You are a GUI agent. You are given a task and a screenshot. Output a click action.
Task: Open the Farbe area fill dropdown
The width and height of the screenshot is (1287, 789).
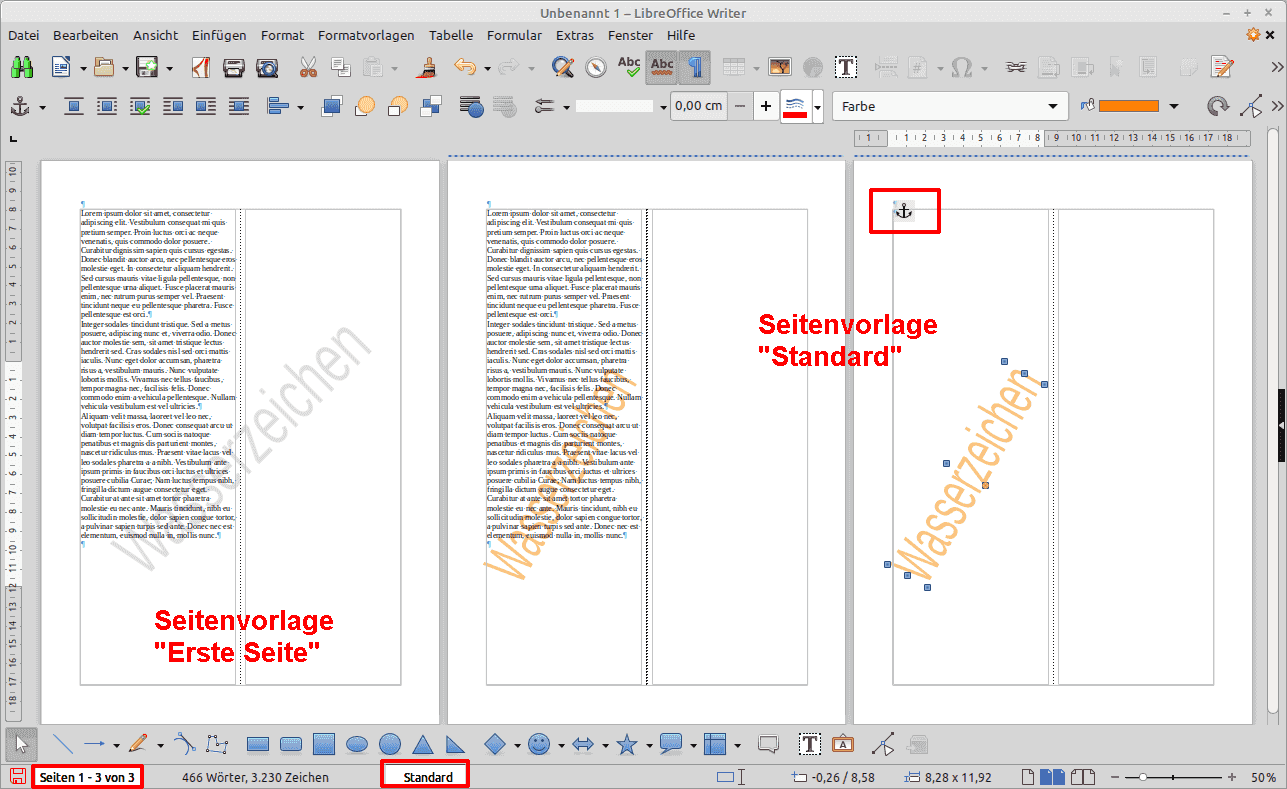pyautogui.click(x=950, y=106)
